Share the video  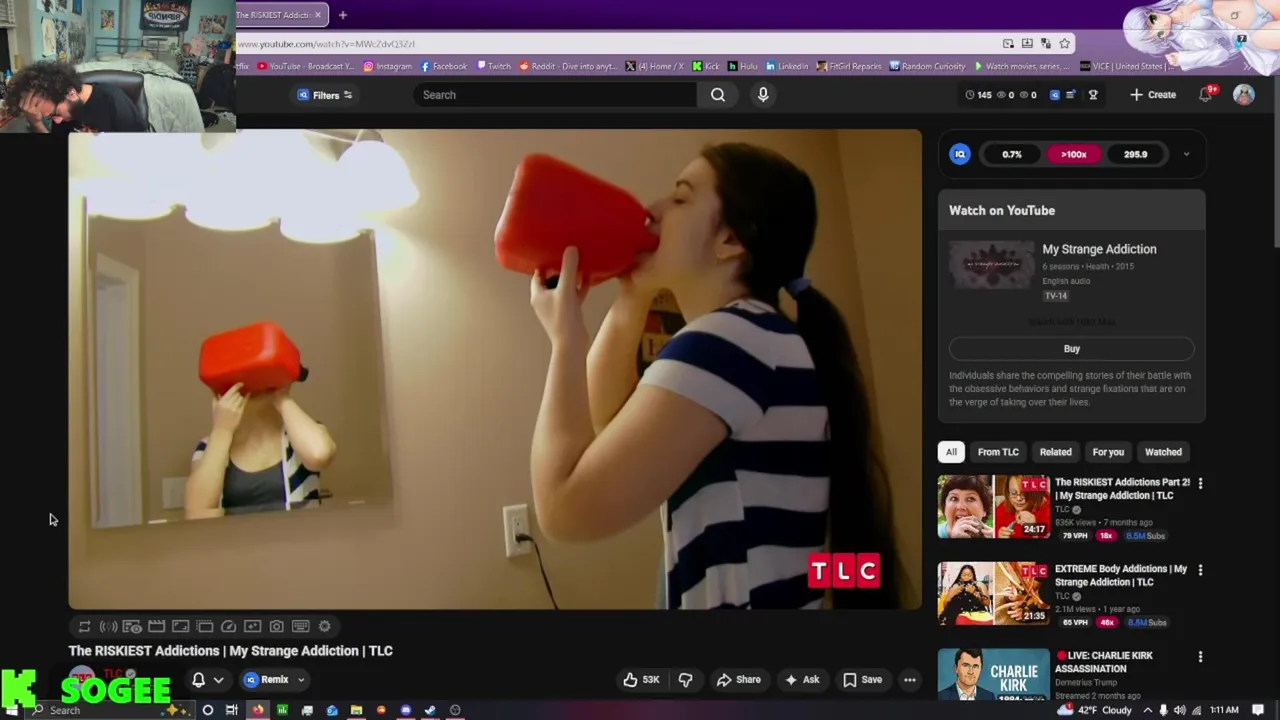(x=738, y=680)
